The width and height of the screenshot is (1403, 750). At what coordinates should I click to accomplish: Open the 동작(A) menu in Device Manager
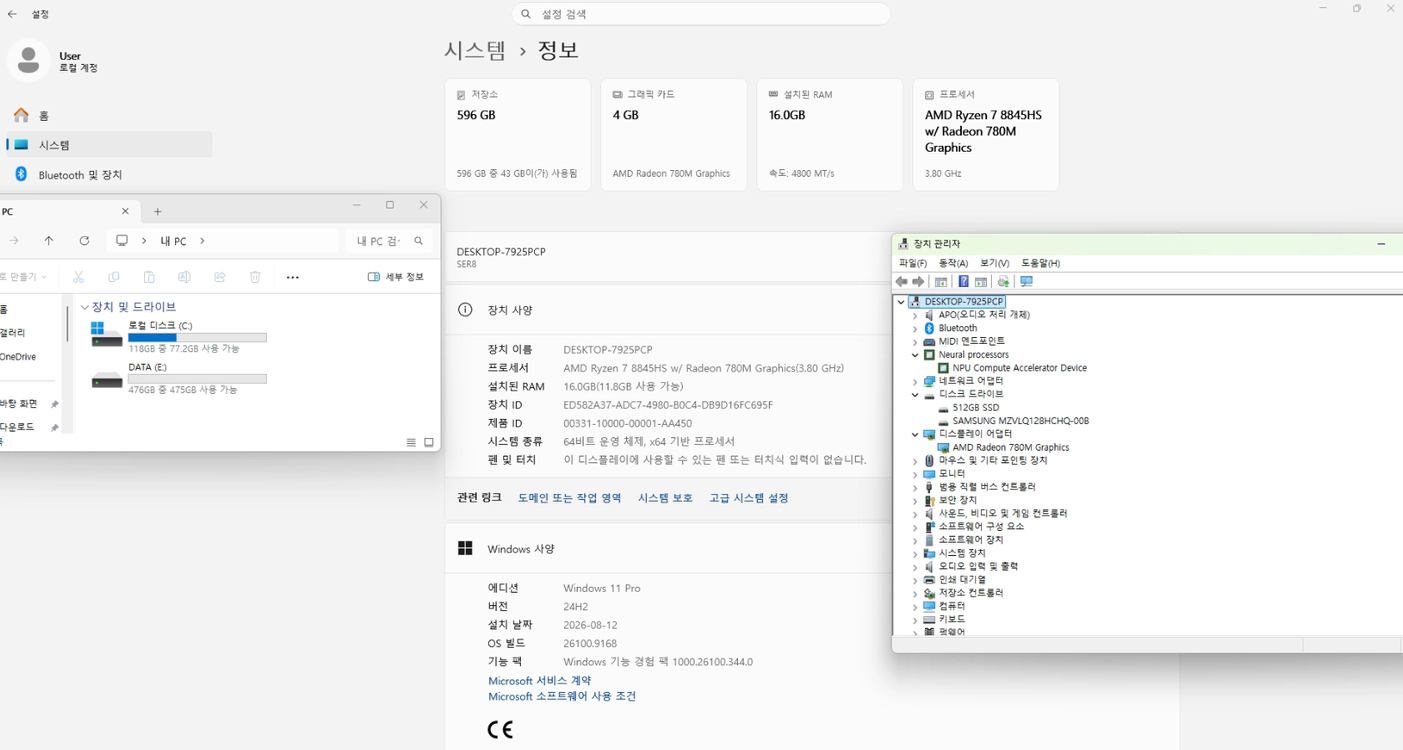pyautogui.click(x=953, y=263)
